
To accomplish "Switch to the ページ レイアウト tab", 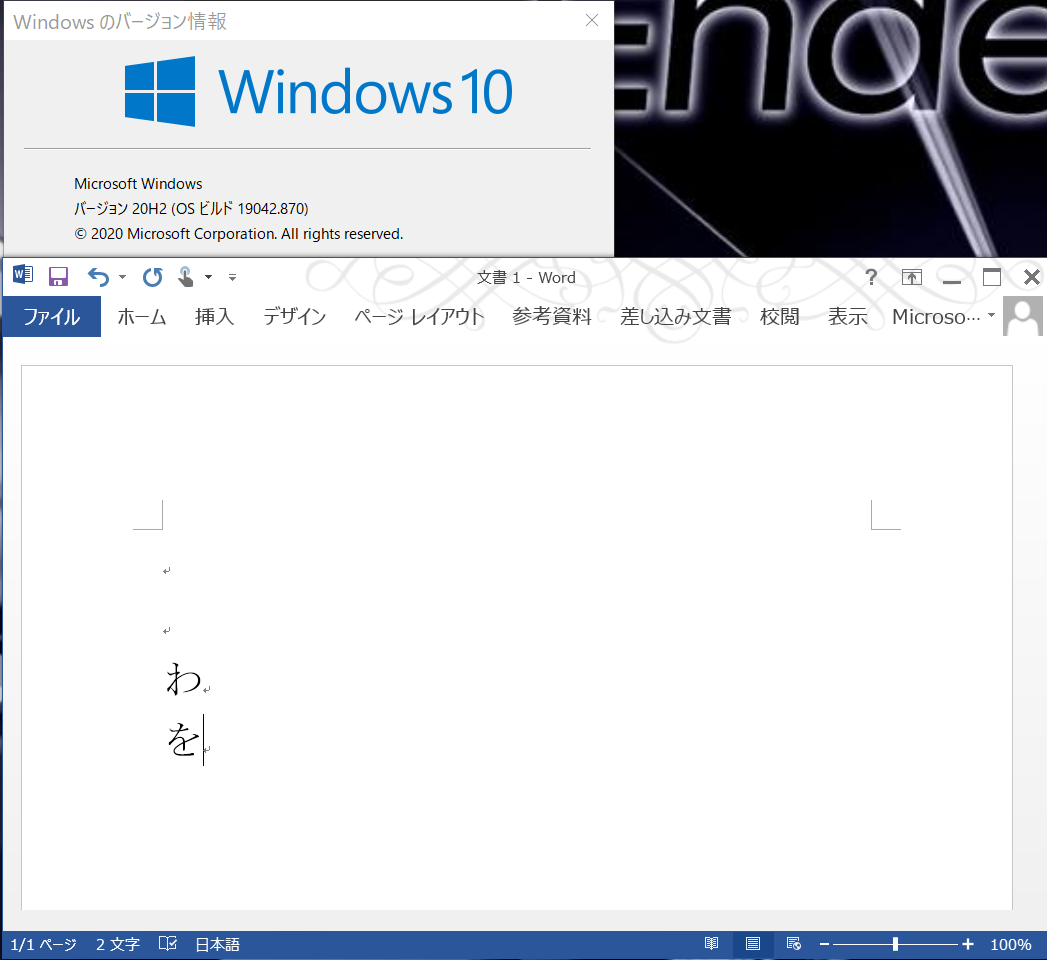I will pos(419,316).
